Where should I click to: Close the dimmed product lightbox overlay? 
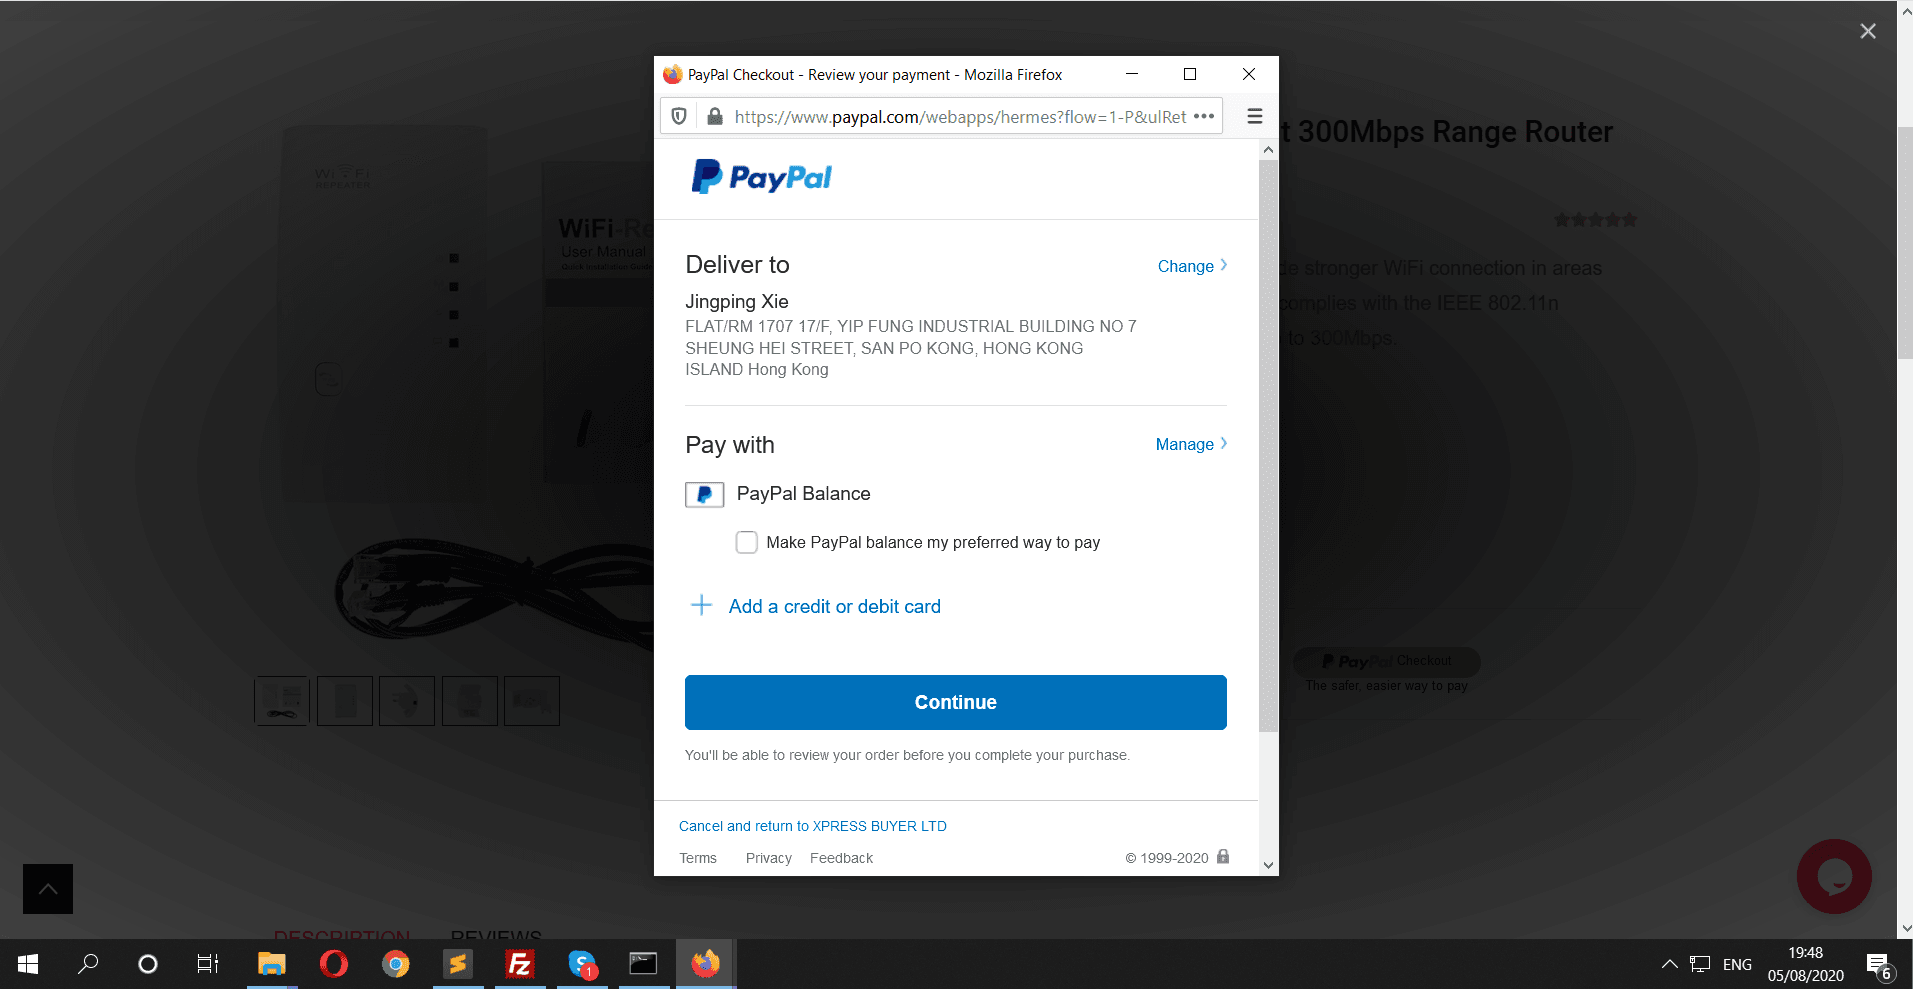tap(1868, 31)
